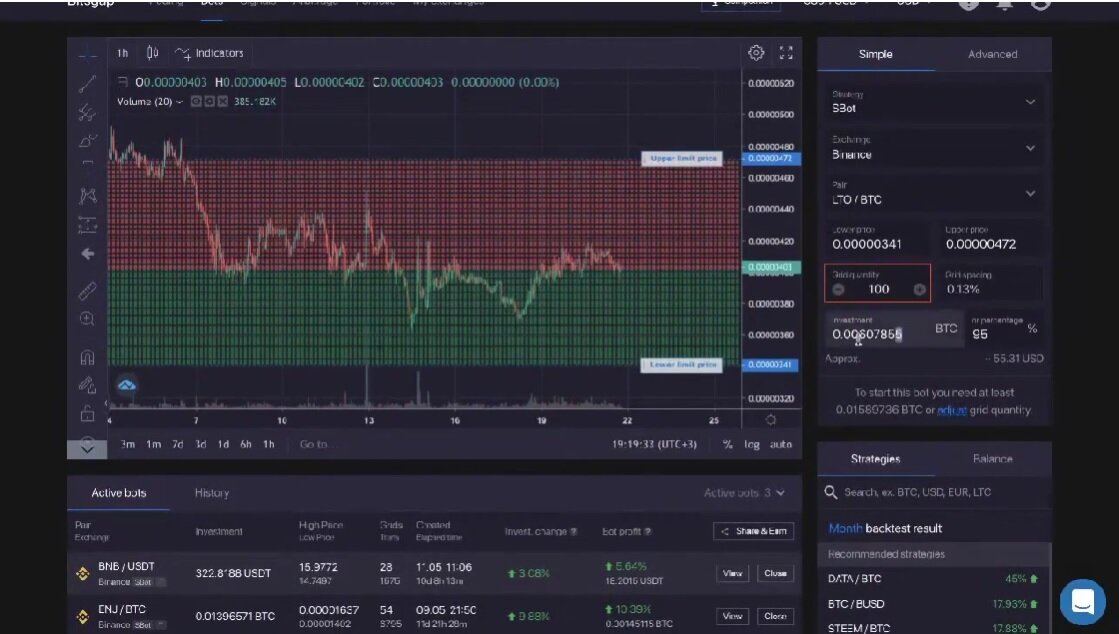
Task: Select the ruler measure tool
Action: pos(87,291)
